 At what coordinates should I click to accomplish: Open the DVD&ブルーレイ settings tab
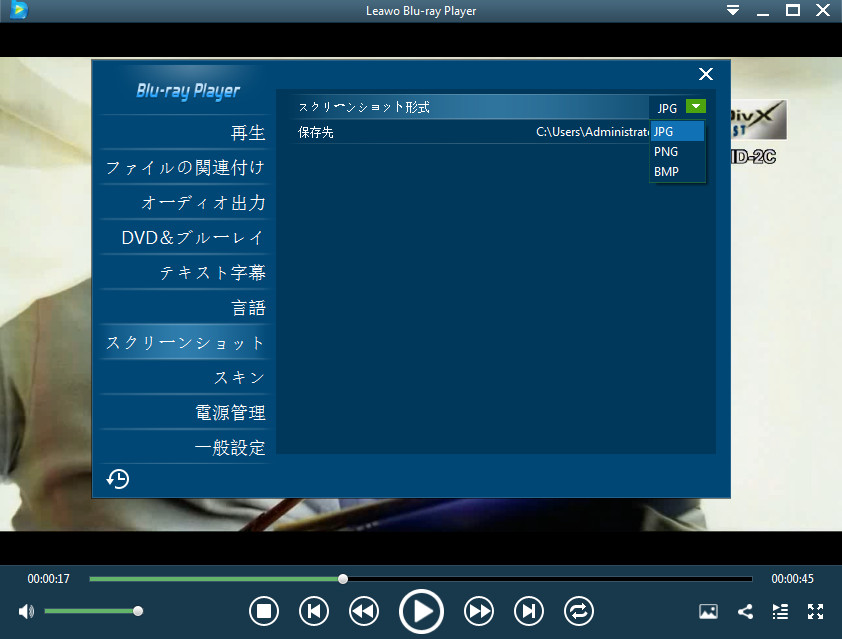pyautogui.click(x=185, y=237)
